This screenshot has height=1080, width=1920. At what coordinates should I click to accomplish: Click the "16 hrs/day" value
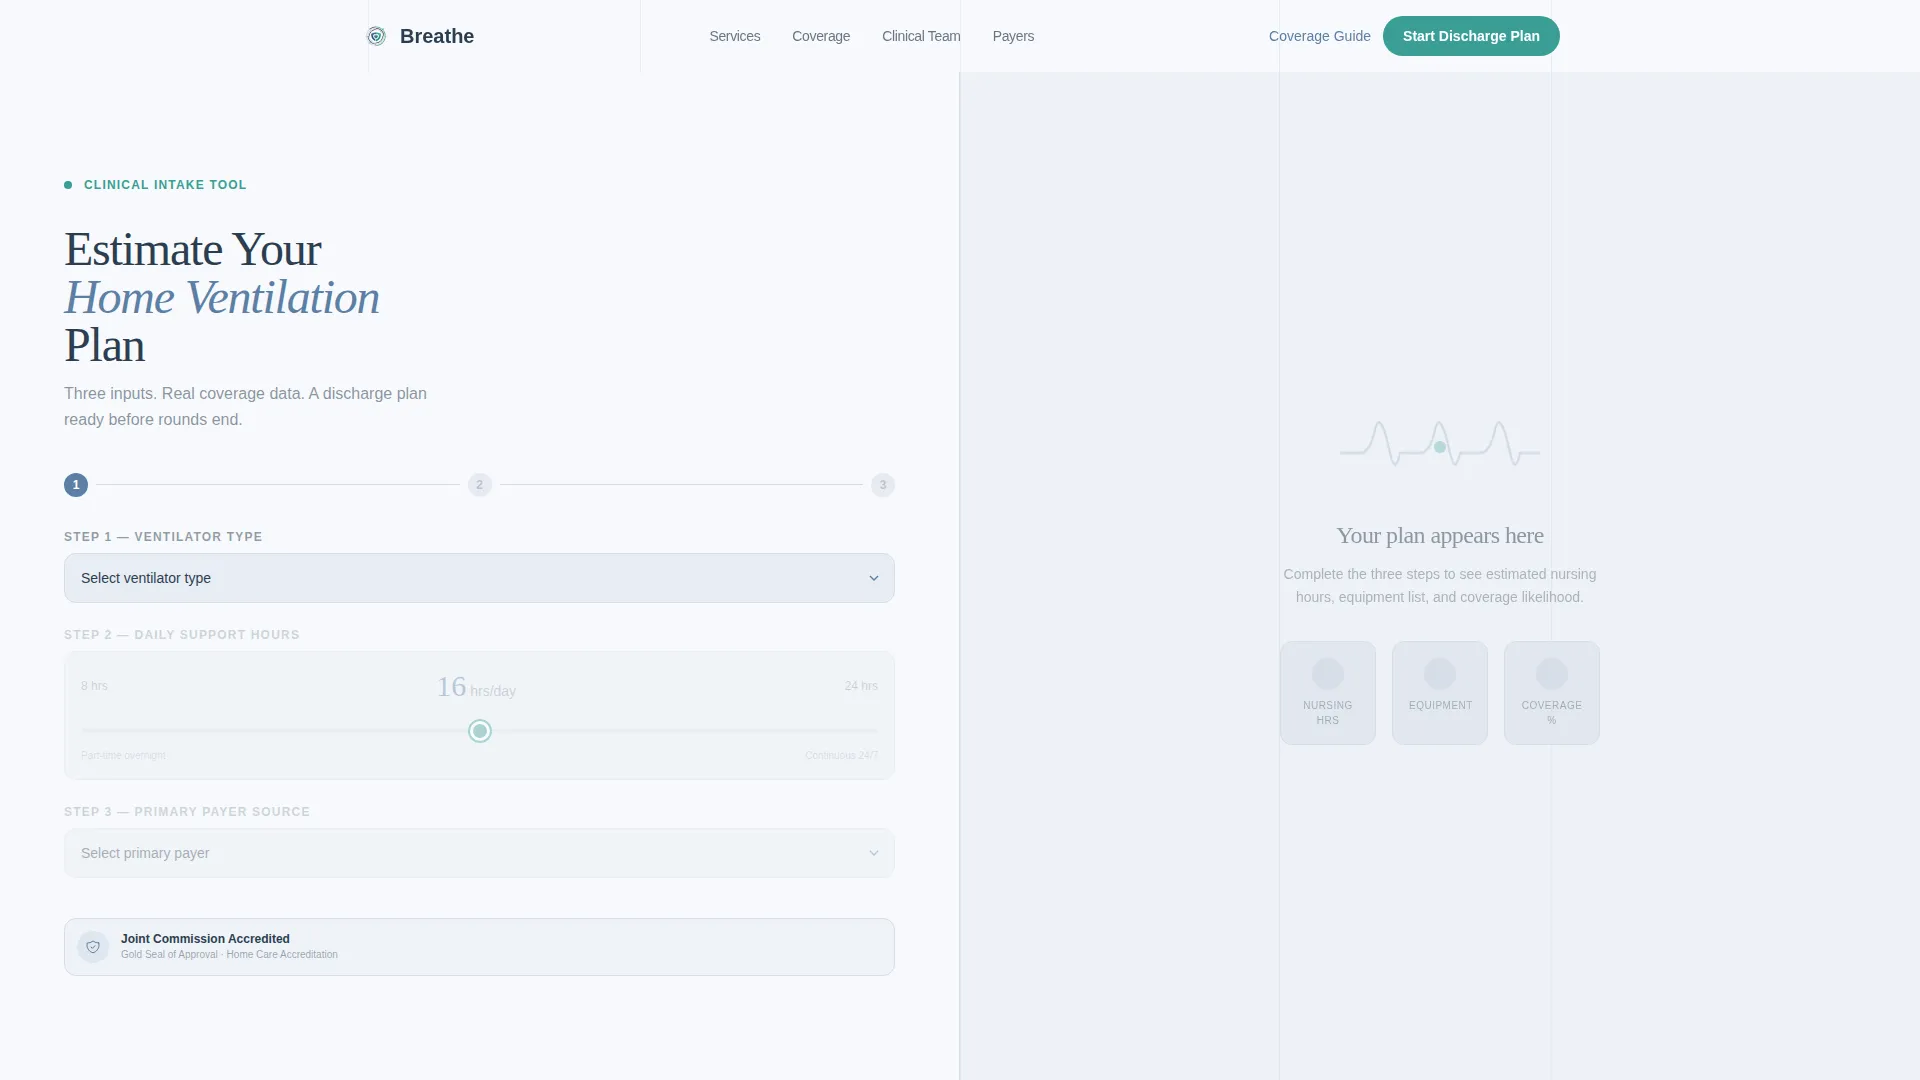pos(476,687)
